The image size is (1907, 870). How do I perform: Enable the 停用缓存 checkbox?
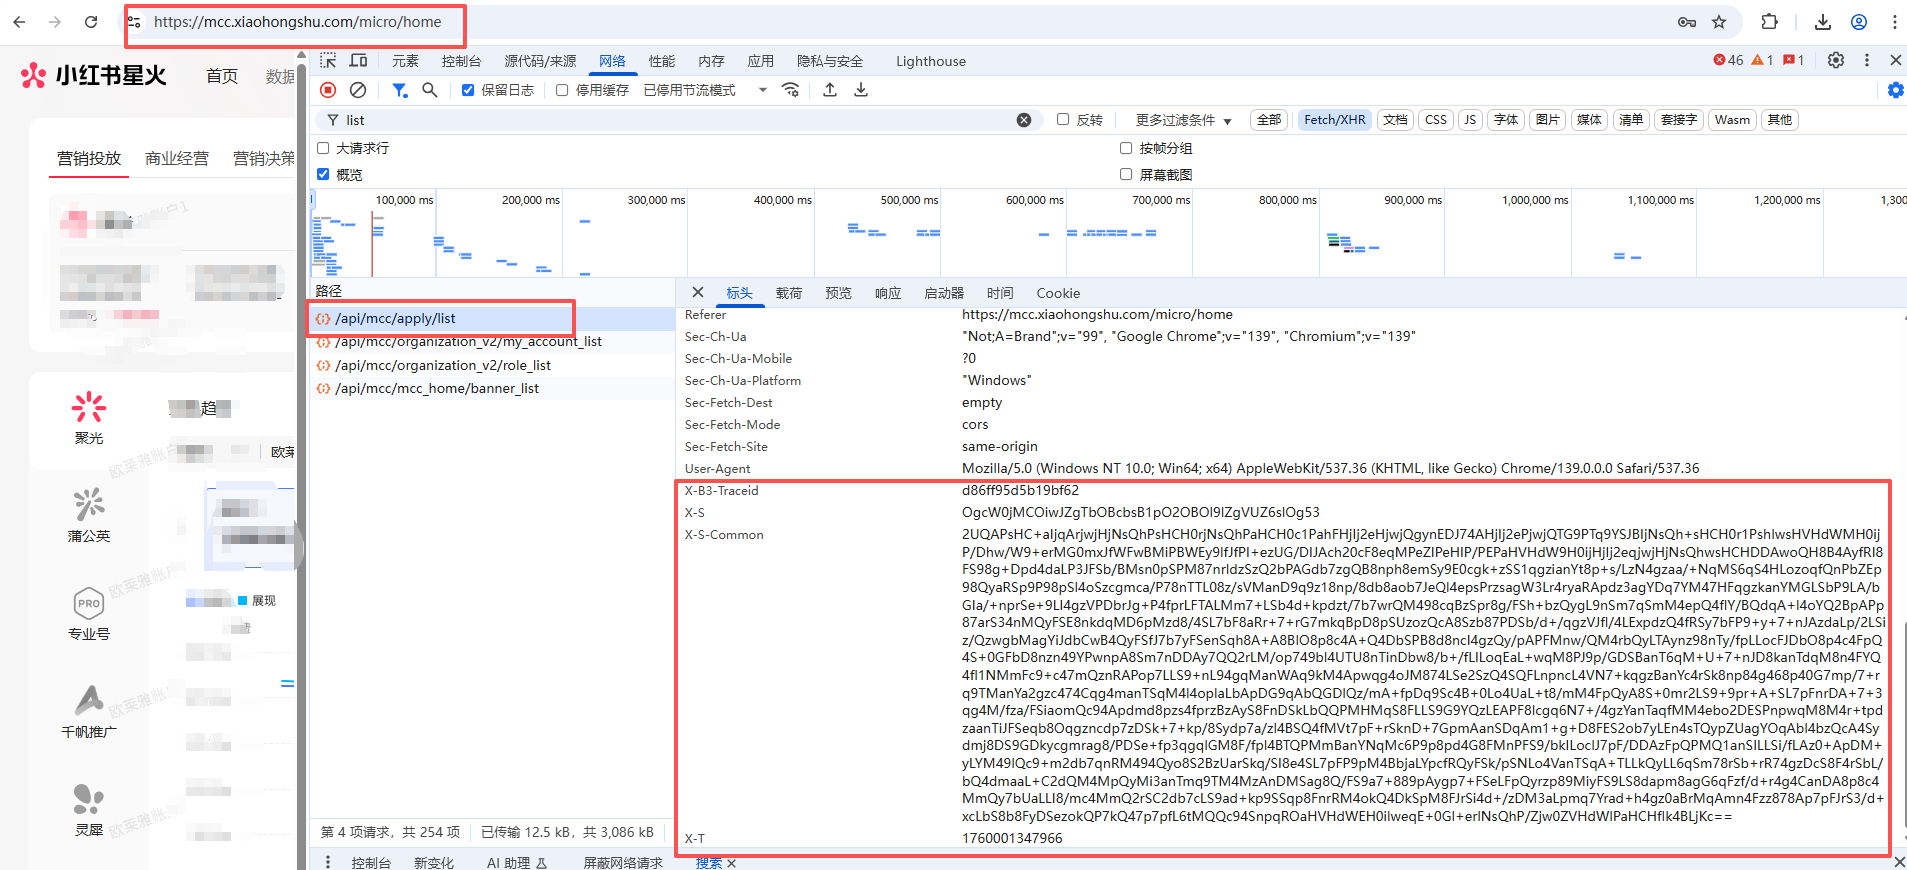[x=562, y=90]
